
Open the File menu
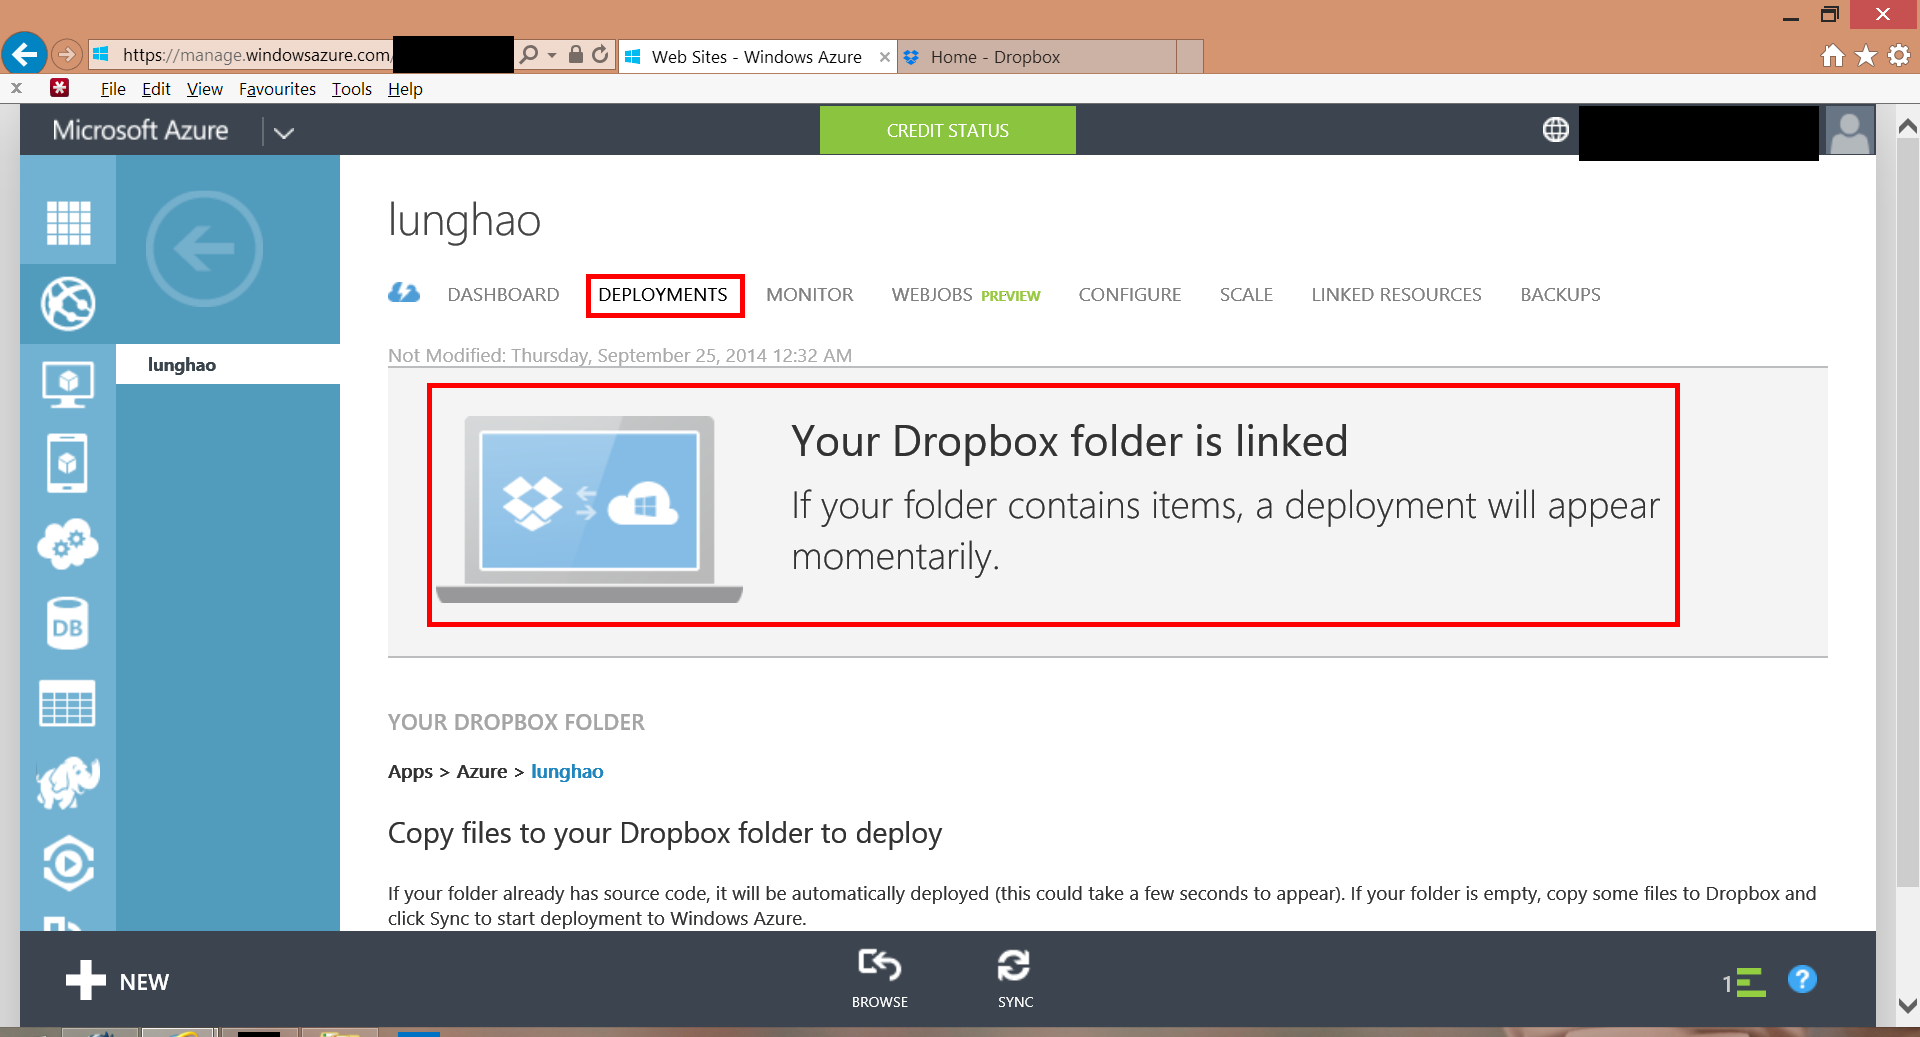[x=113, y=89]
